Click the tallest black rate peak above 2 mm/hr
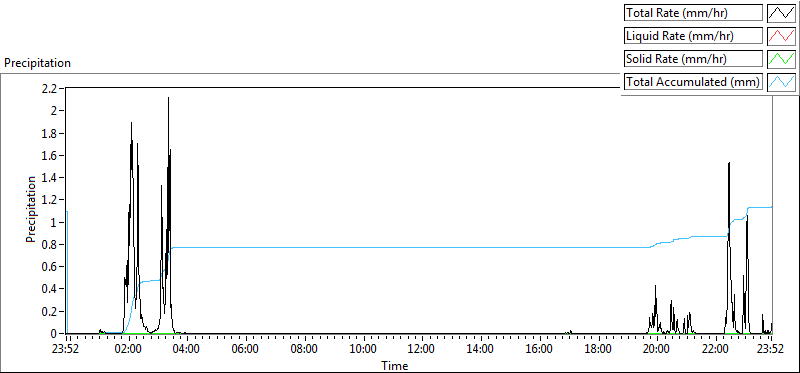 [x=168, y=99]
